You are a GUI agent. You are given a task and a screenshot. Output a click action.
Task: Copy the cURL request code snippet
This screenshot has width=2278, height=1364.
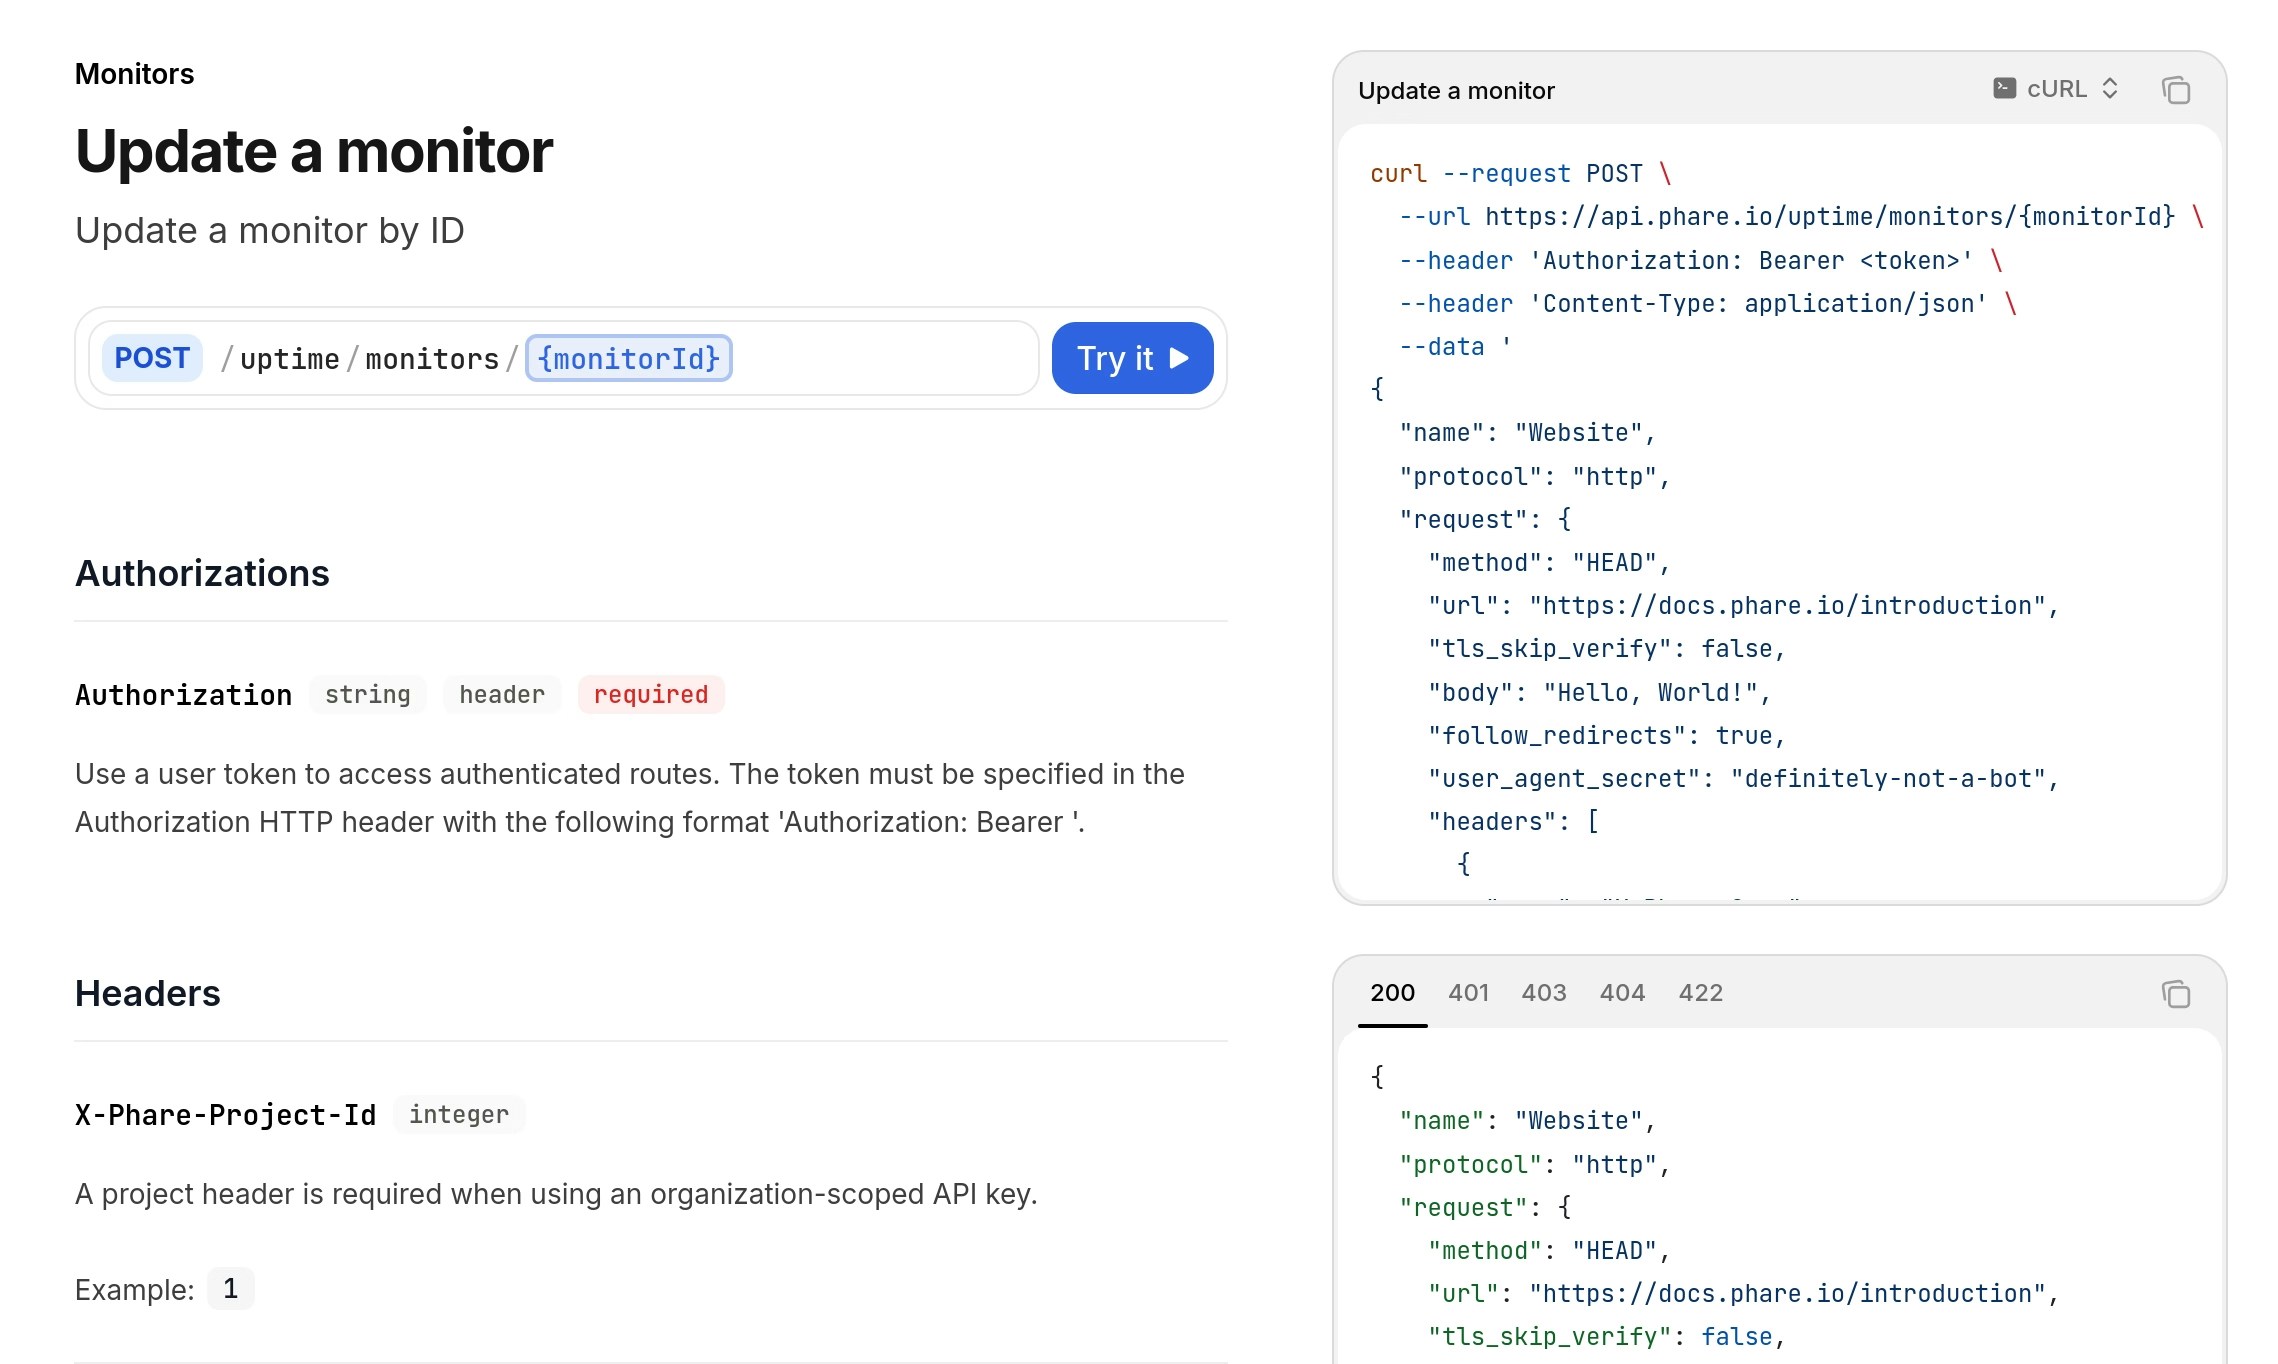[2177, 89]
